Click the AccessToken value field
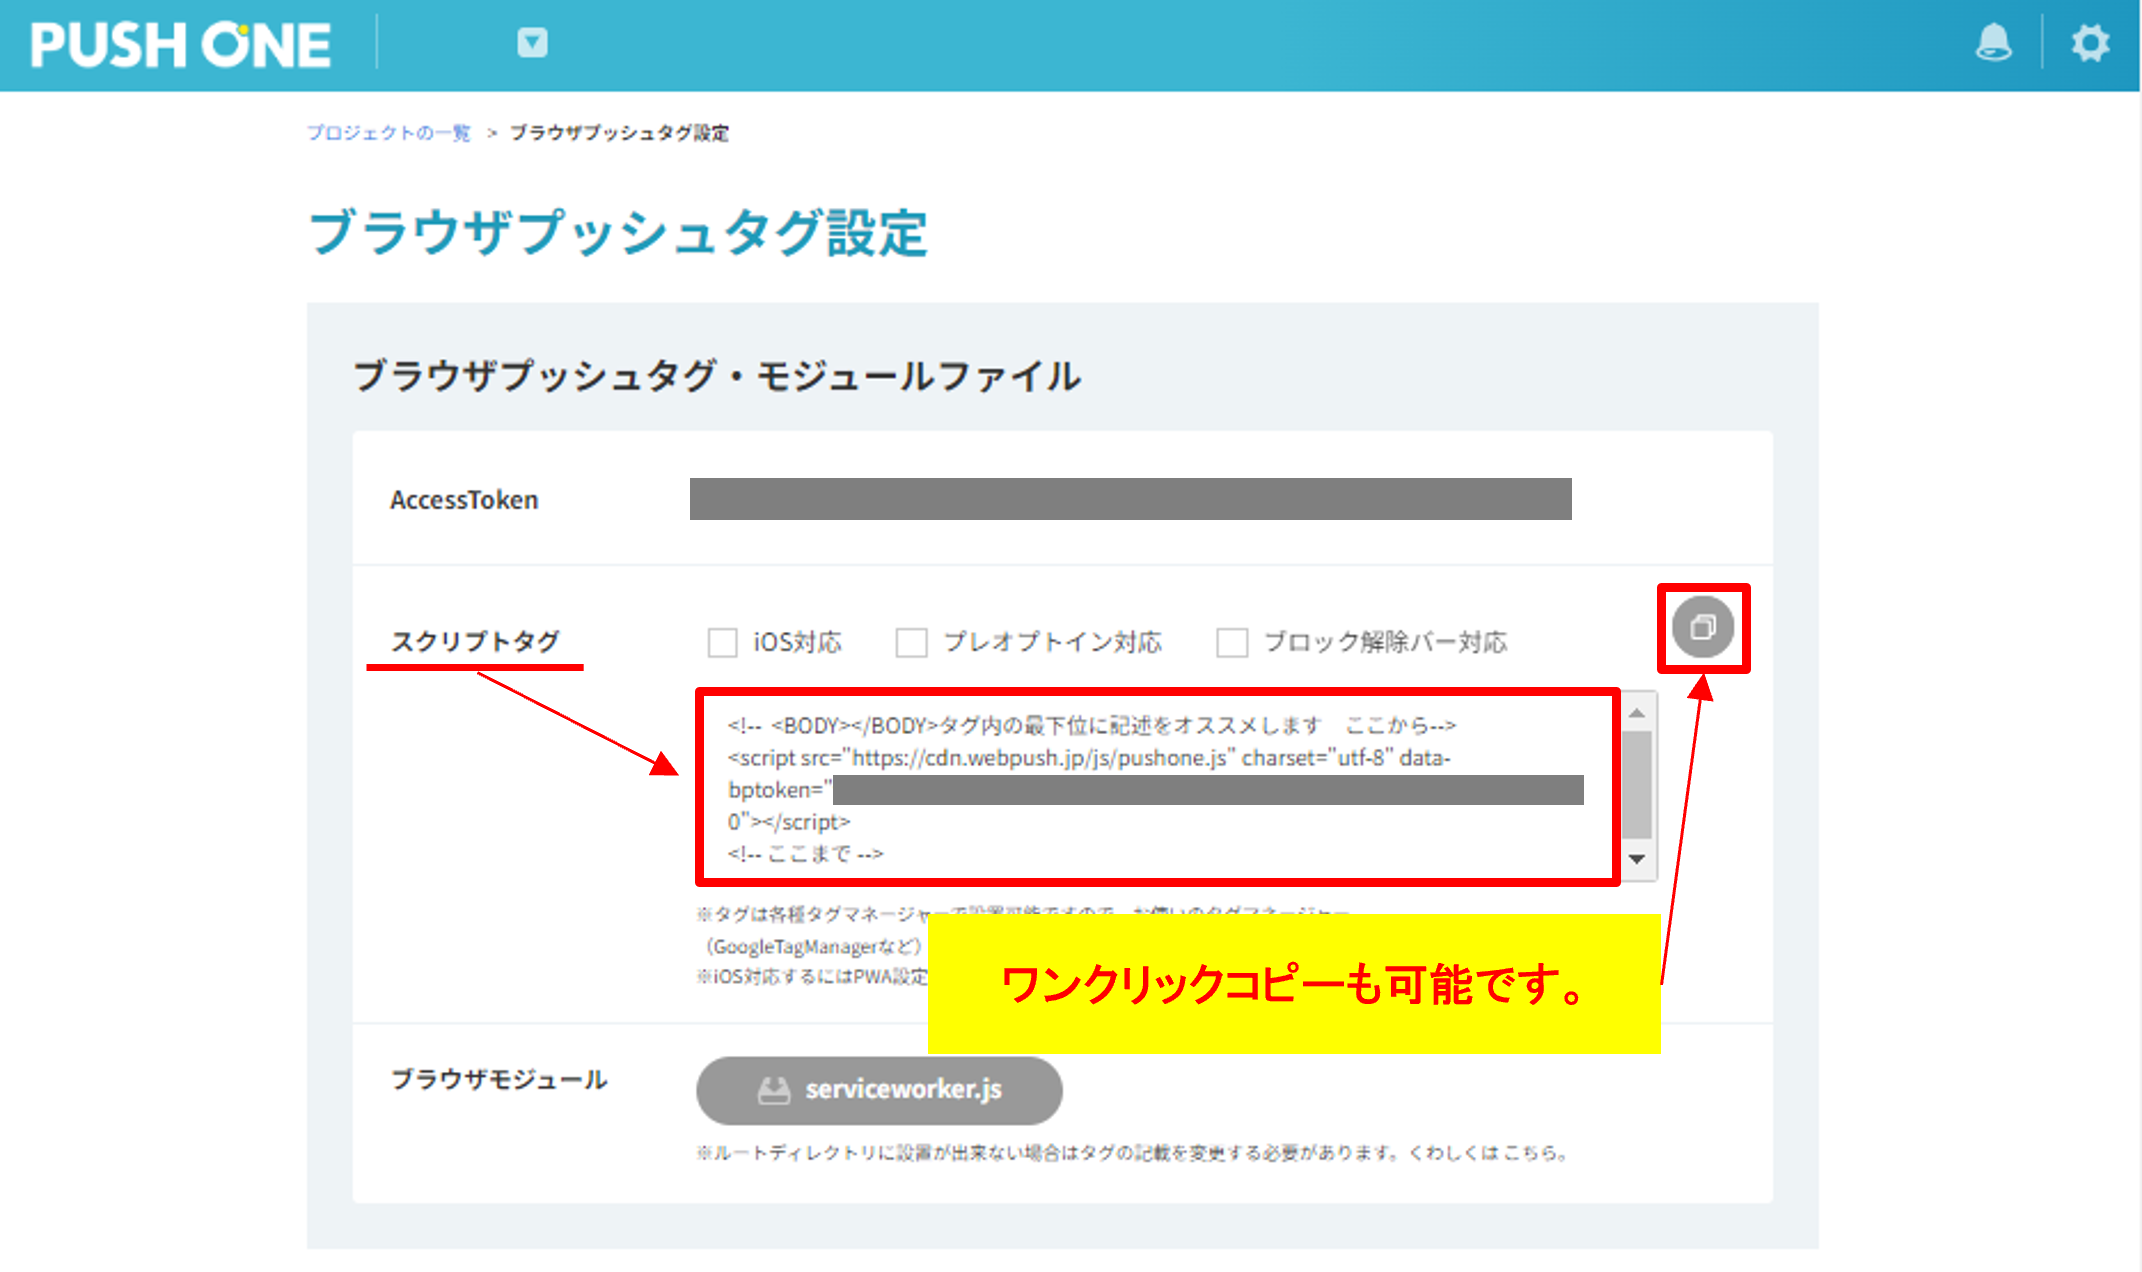2142x1272 pixels. tap(1130, 499)
